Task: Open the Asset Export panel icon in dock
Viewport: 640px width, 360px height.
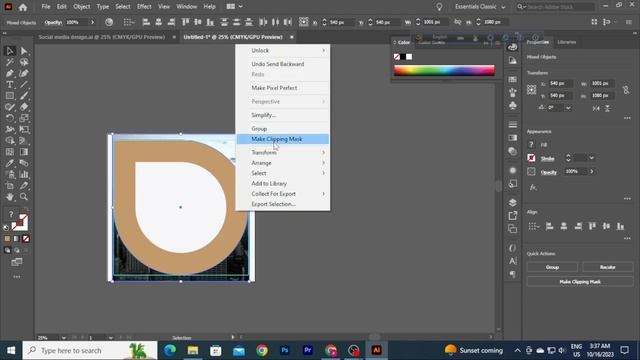Action: pyautogui.click(x=513, y=216)
